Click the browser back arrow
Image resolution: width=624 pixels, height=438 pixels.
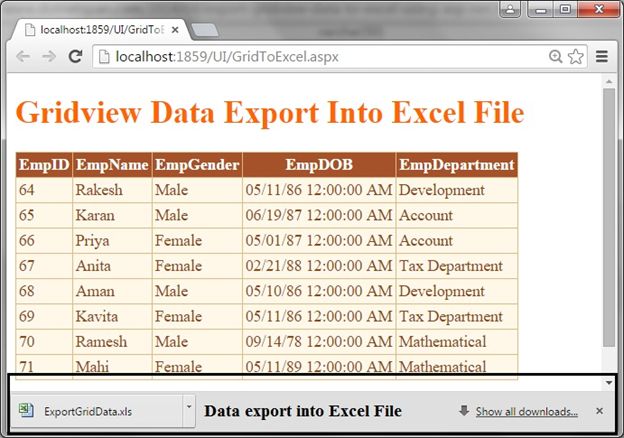tap(23, 56)
